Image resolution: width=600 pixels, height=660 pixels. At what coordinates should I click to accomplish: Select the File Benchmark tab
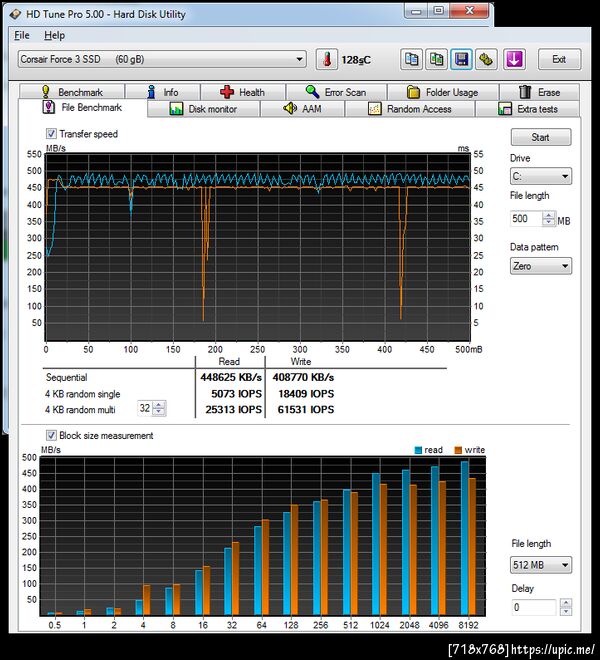tap(83, 108)
